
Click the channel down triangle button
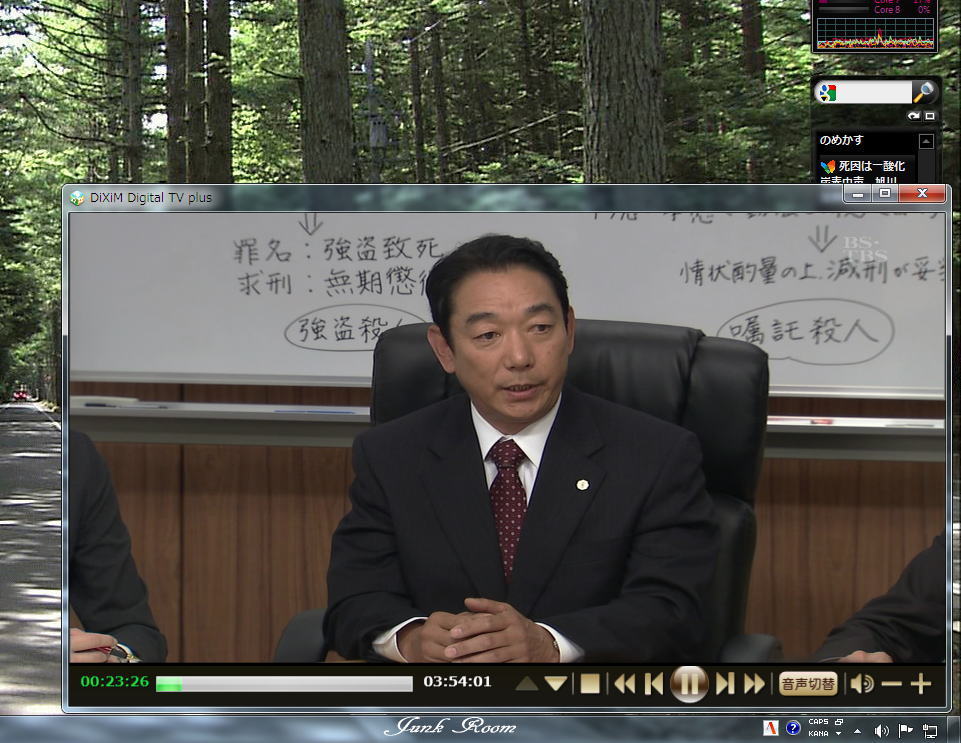[556, 683]
